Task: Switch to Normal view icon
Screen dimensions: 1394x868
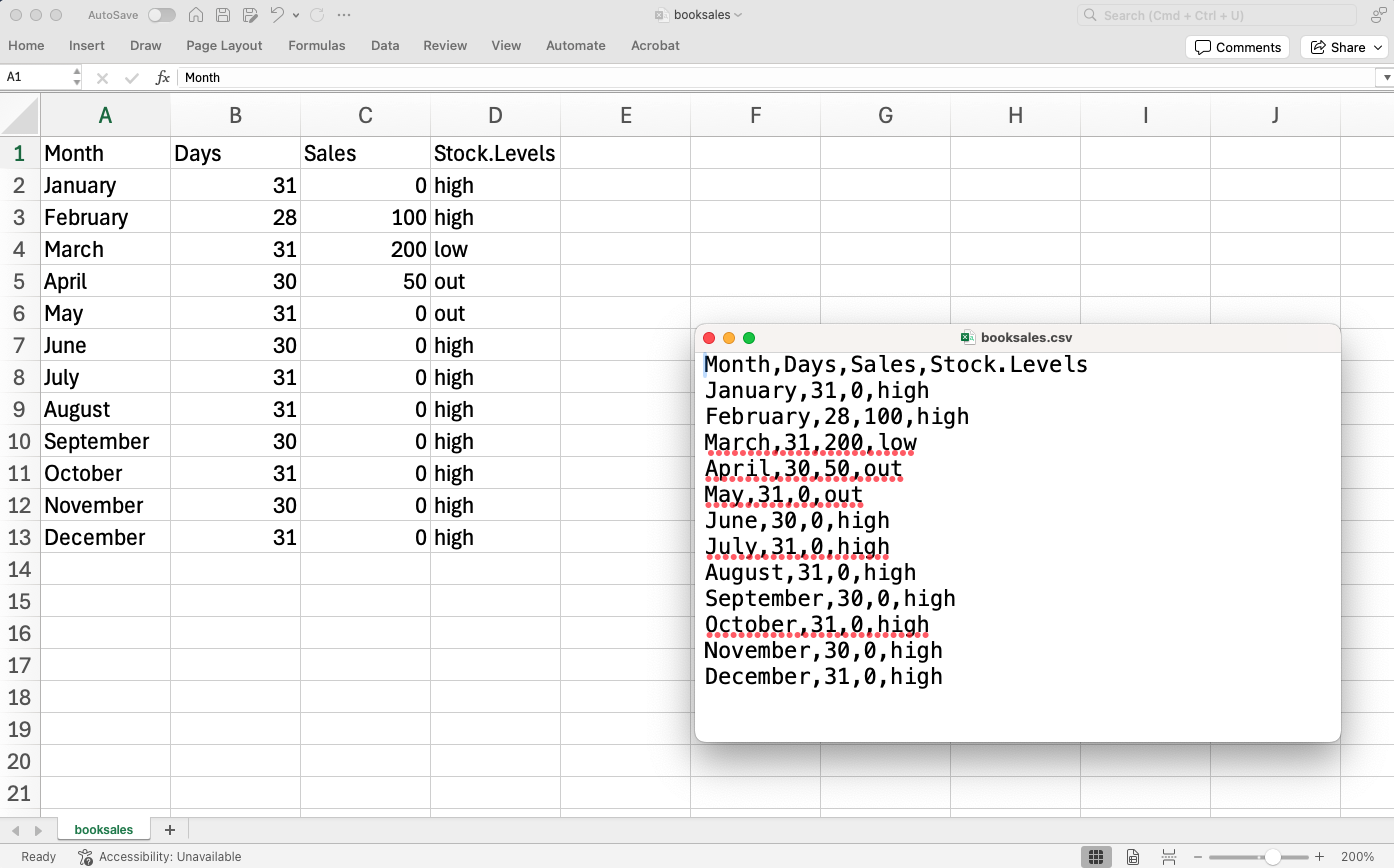Action: pos(1096,856)
